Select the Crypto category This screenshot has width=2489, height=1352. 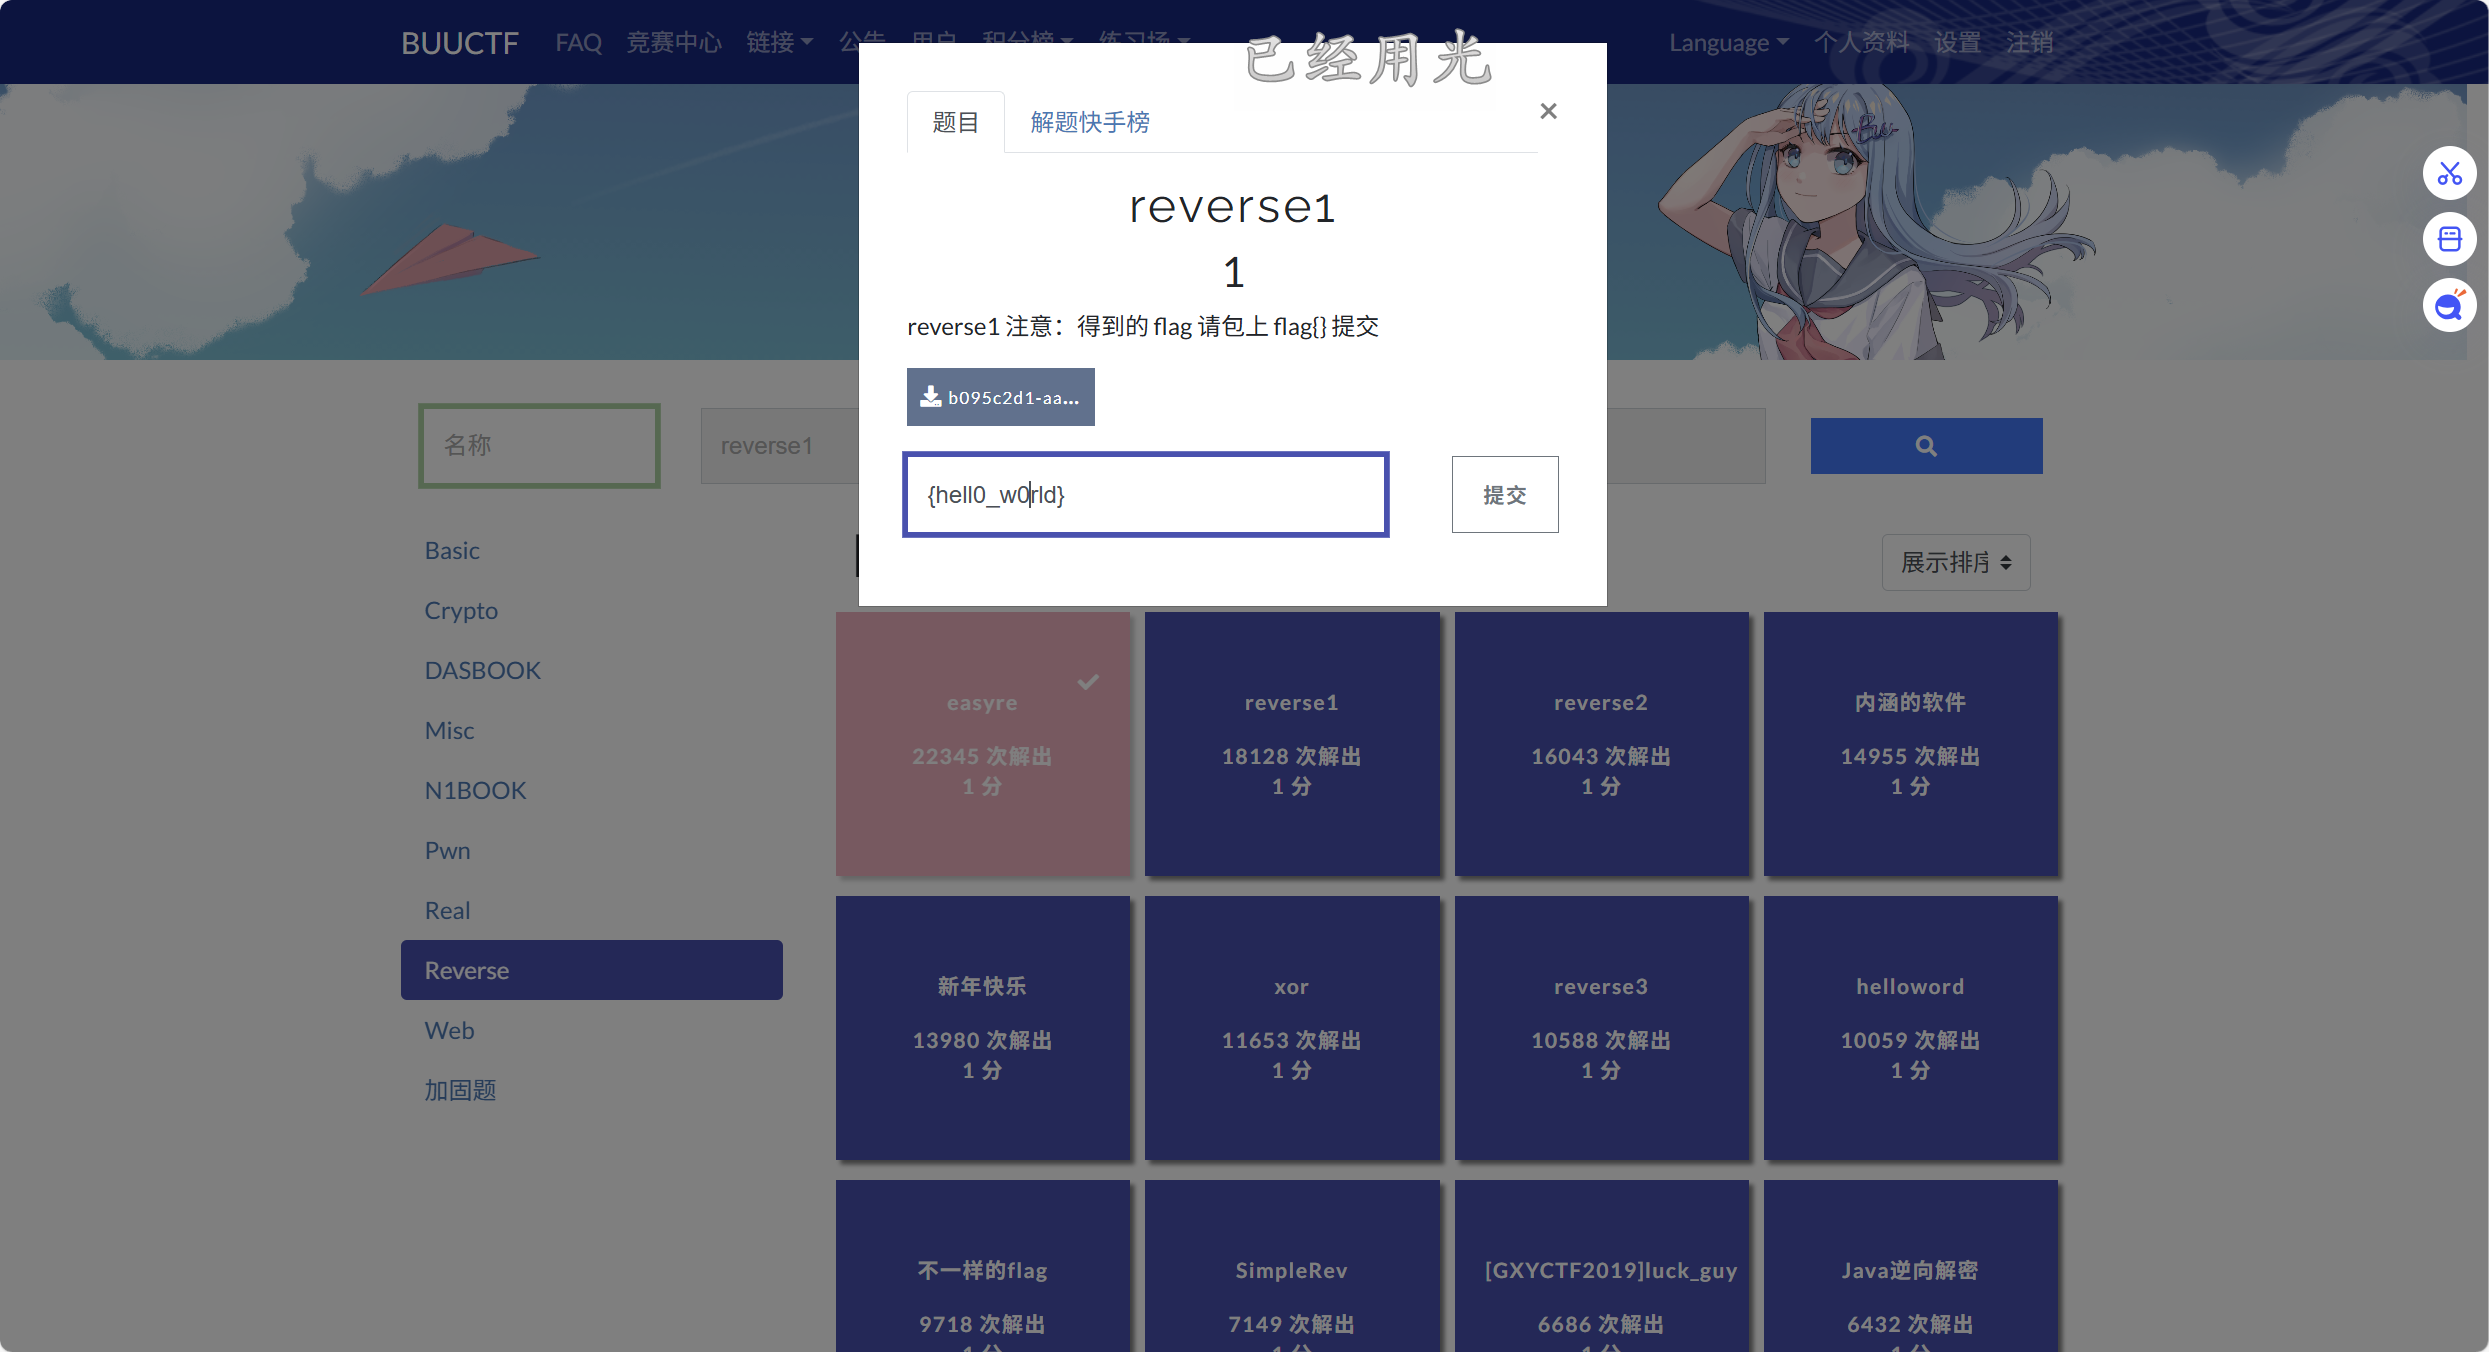click(x=461, y=610)
